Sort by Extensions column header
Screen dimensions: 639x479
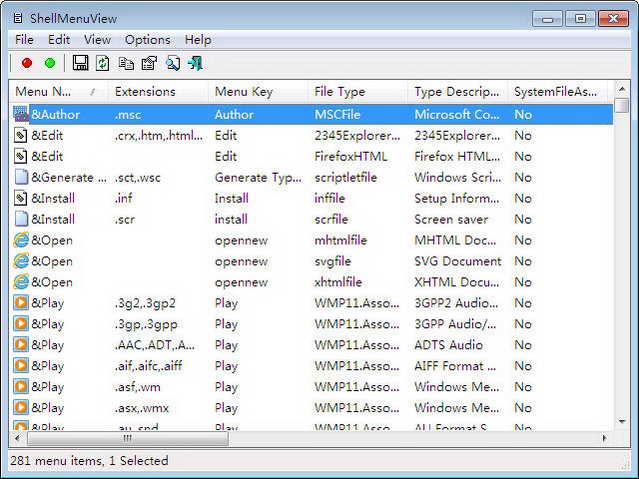[x=158, y=92]
